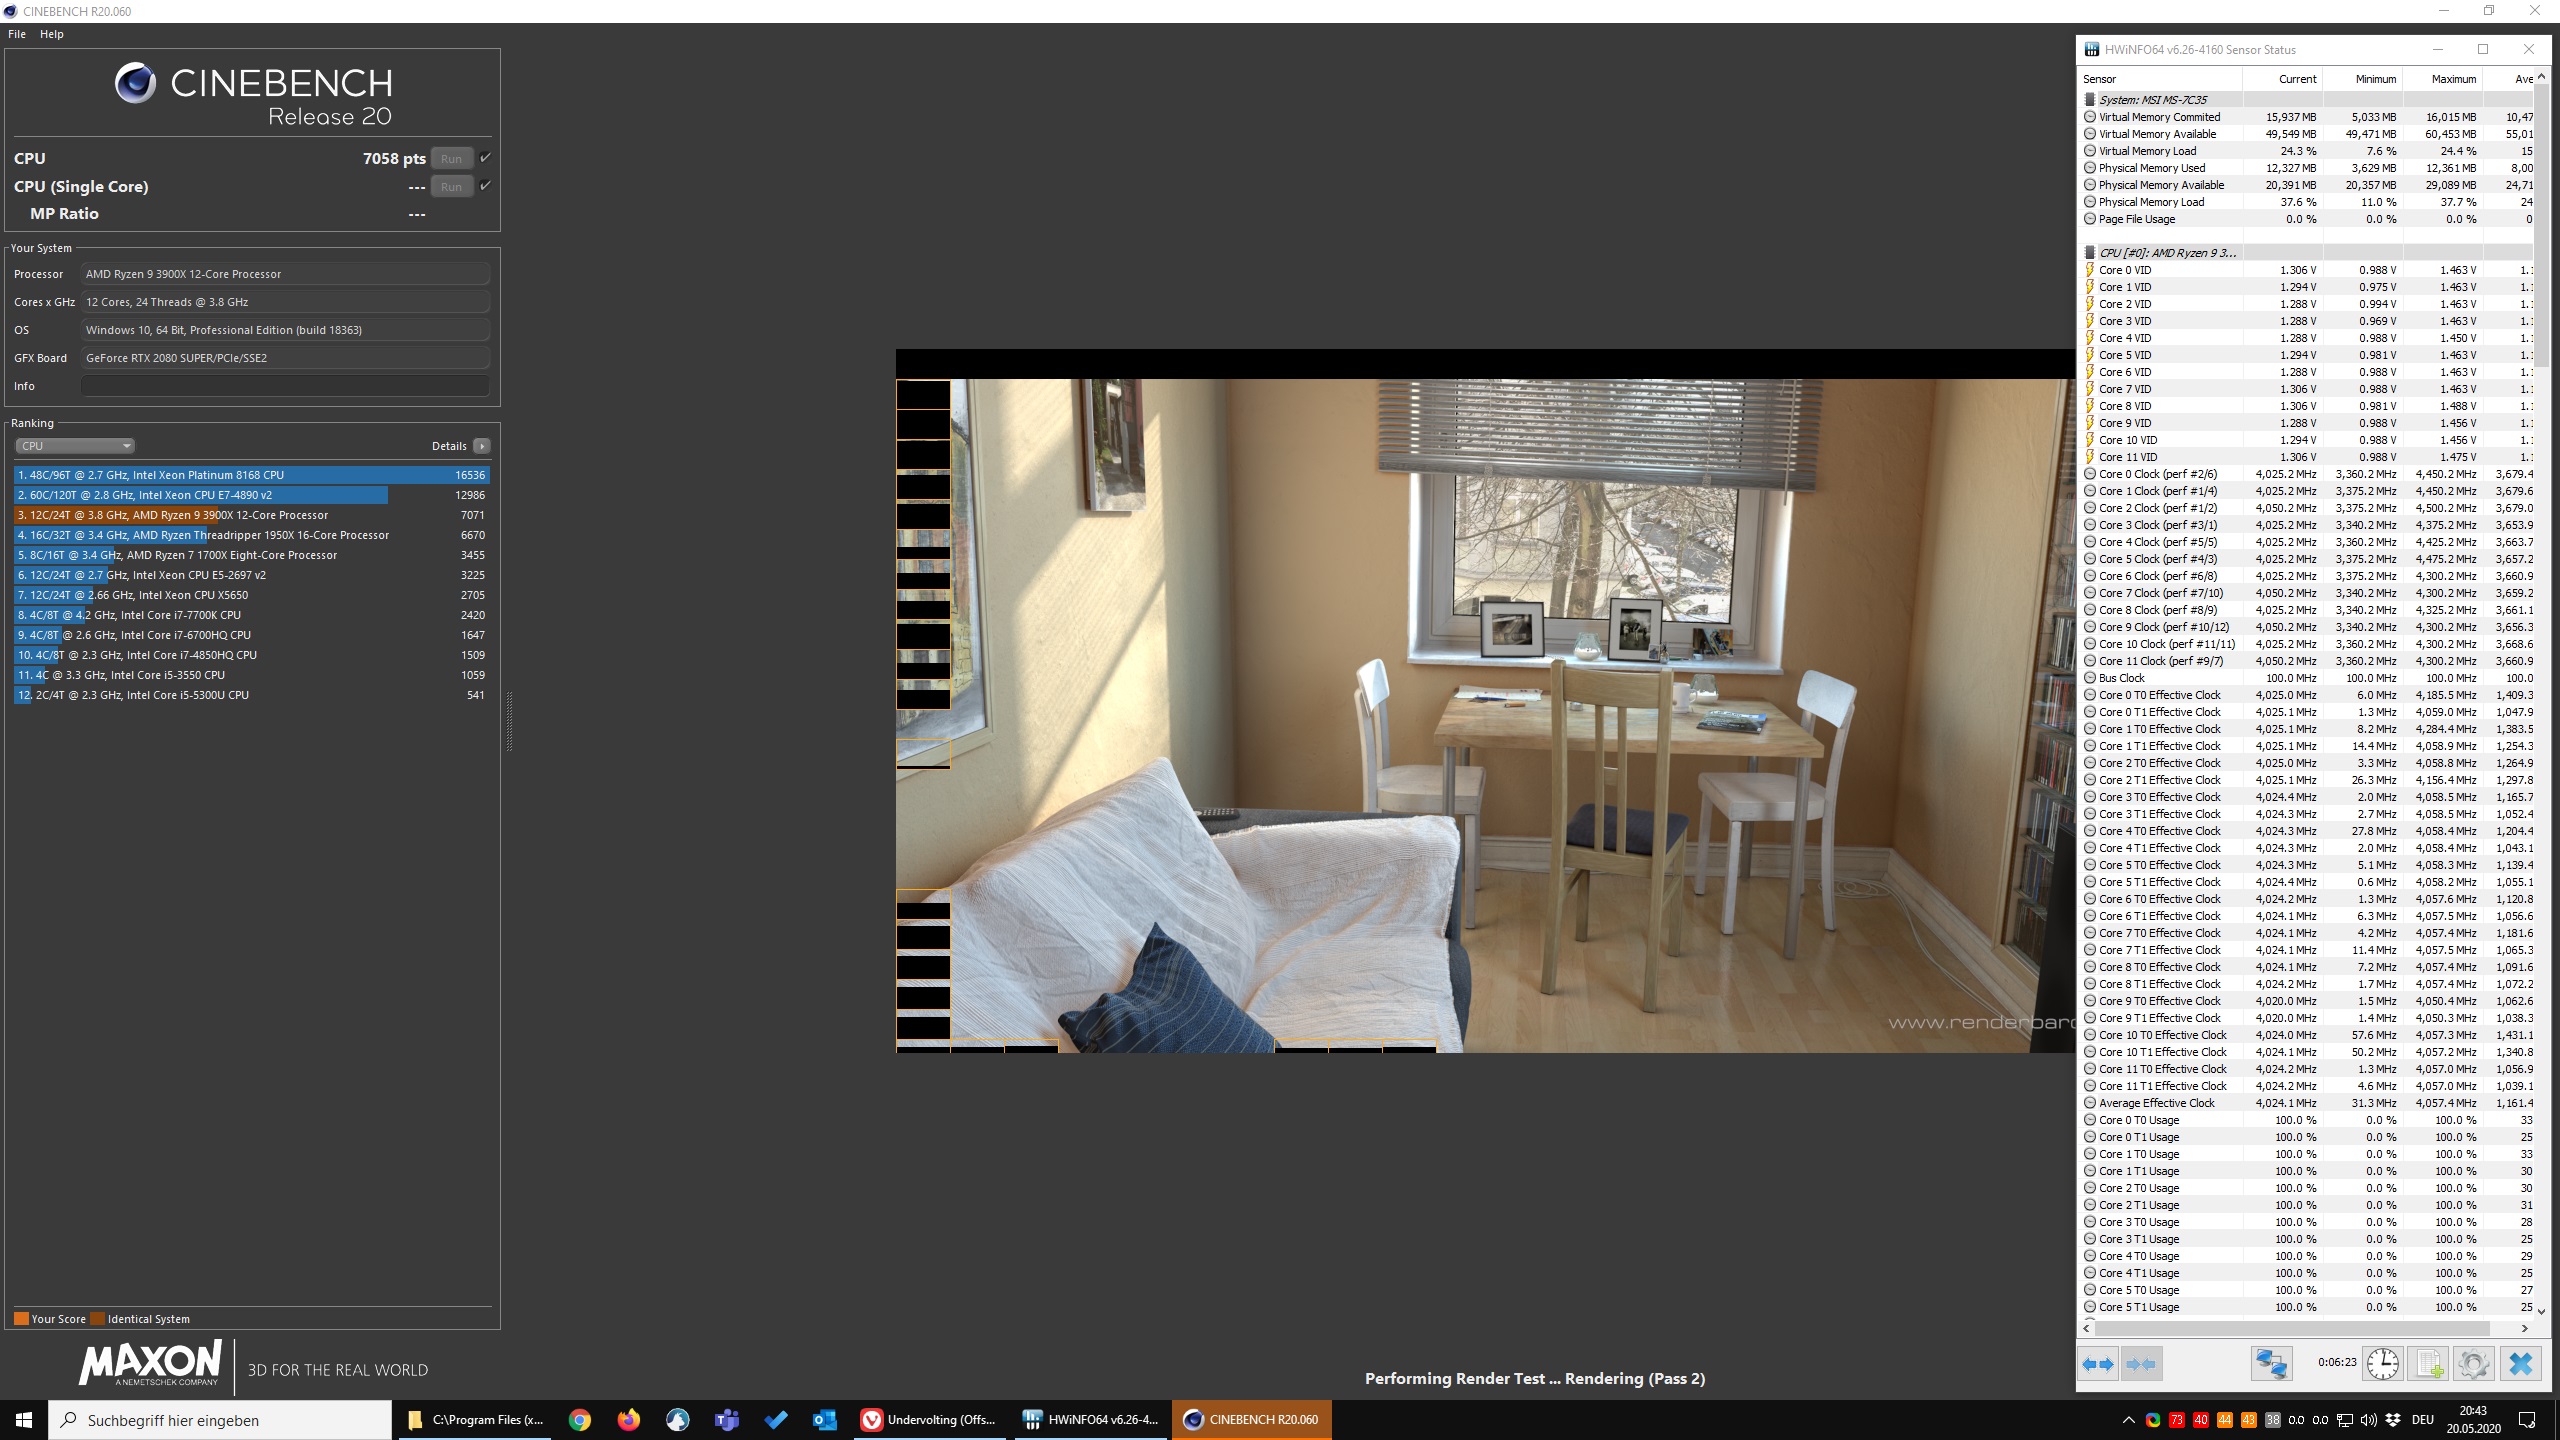2560x1440 pixels.
Task: Select ranking entry Intel Core i5-5300U
Action: point(251,695)
